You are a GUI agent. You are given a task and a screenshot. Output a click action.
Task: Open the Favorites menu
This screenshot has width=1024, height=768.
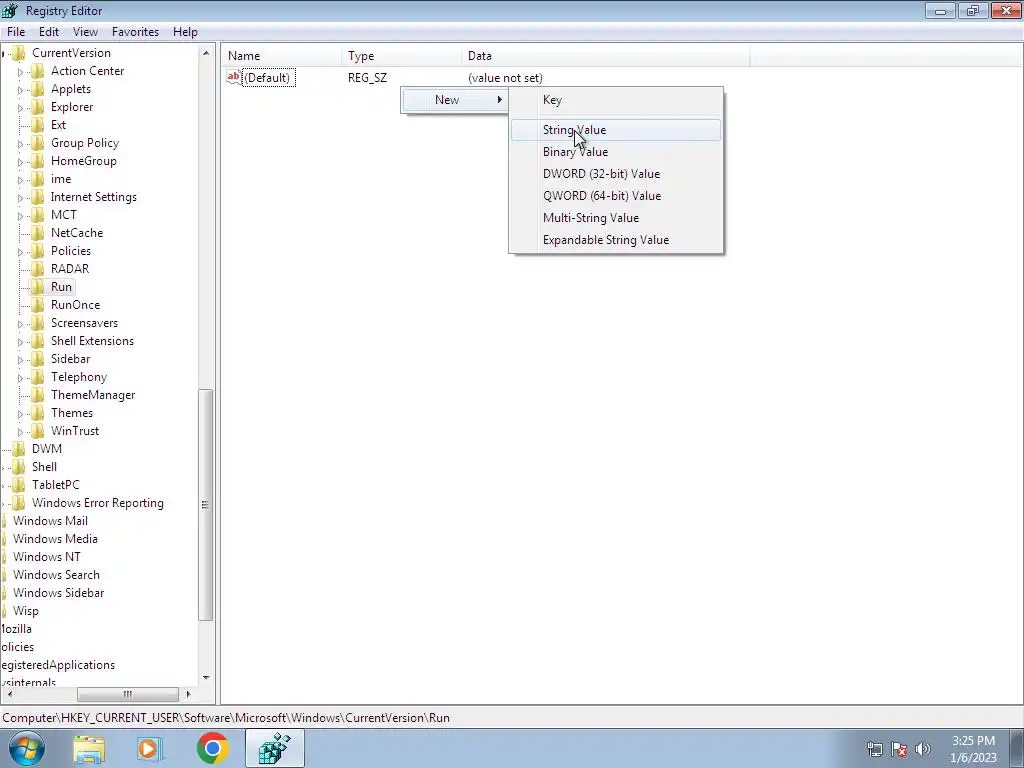pyautogui.click(x=135, y=32)
